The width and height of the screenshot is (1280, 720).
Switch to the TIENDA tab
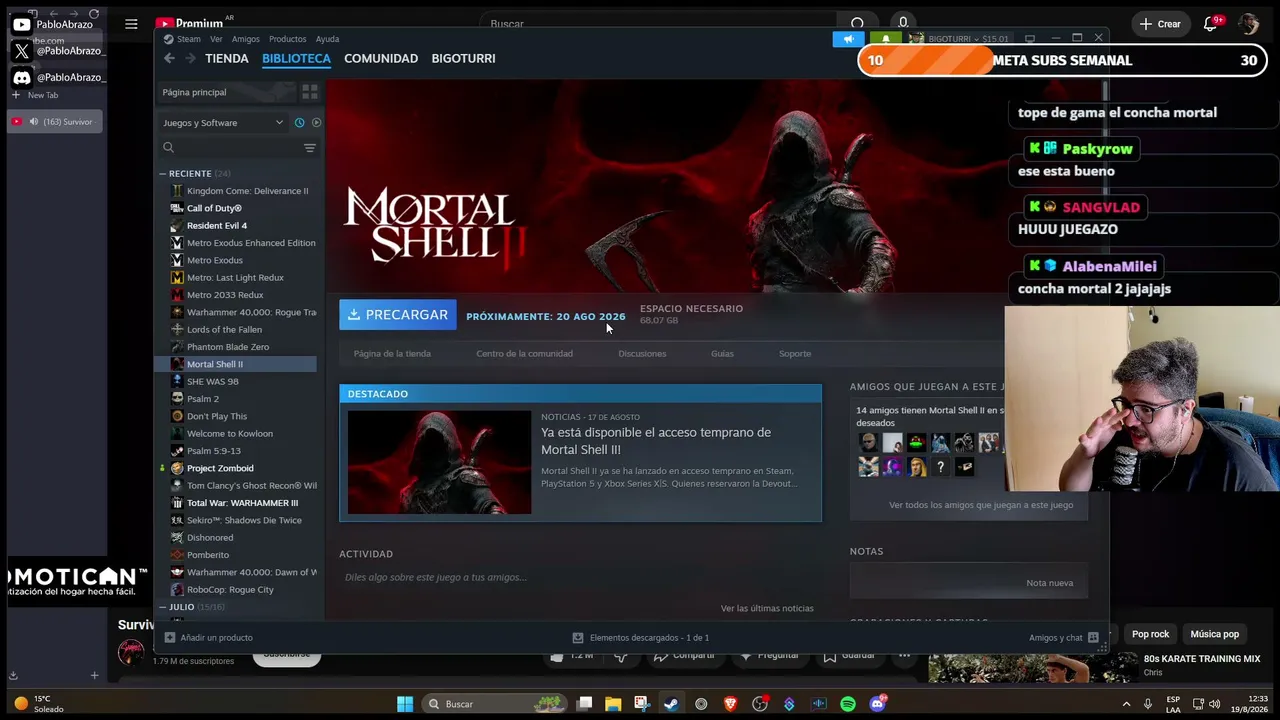click(x=227, y=58)
